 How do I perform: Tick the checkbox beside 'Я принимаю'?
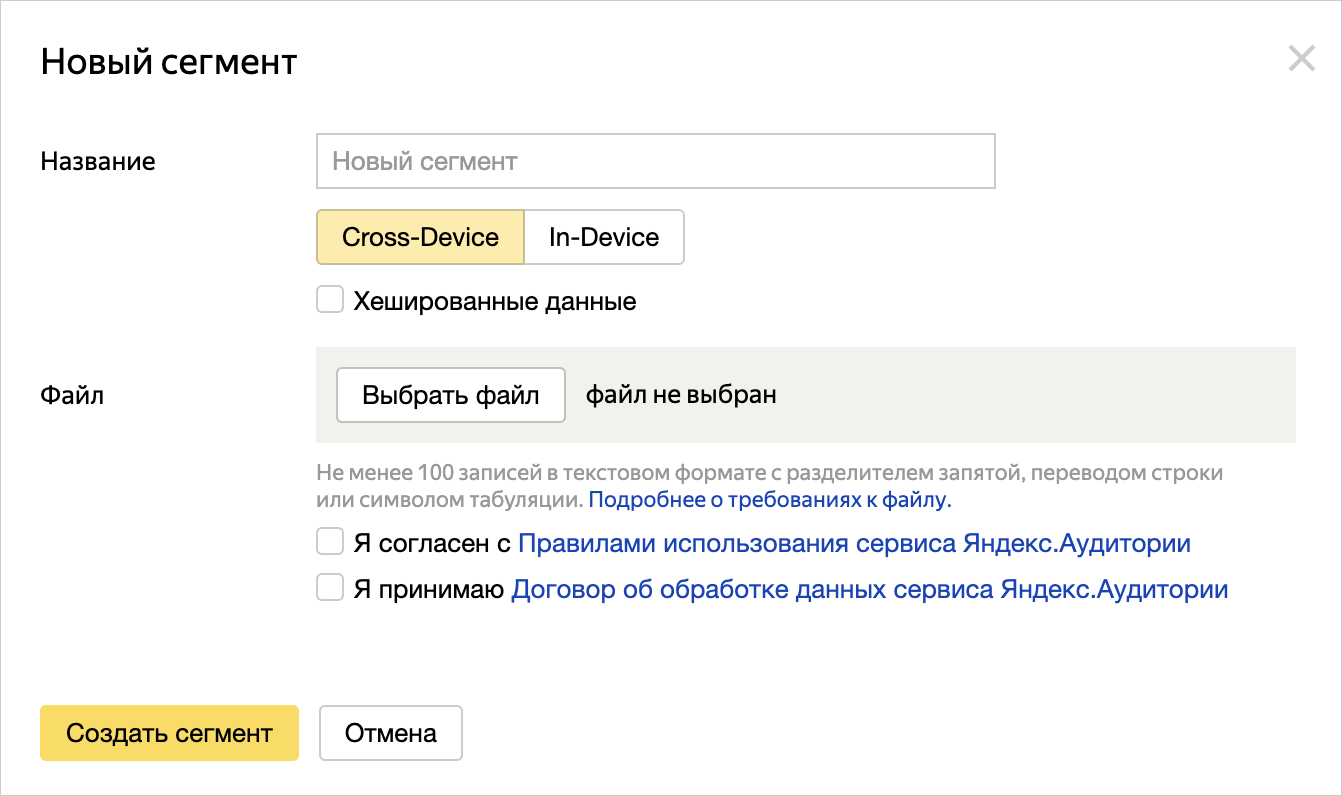tap(330, 588)
